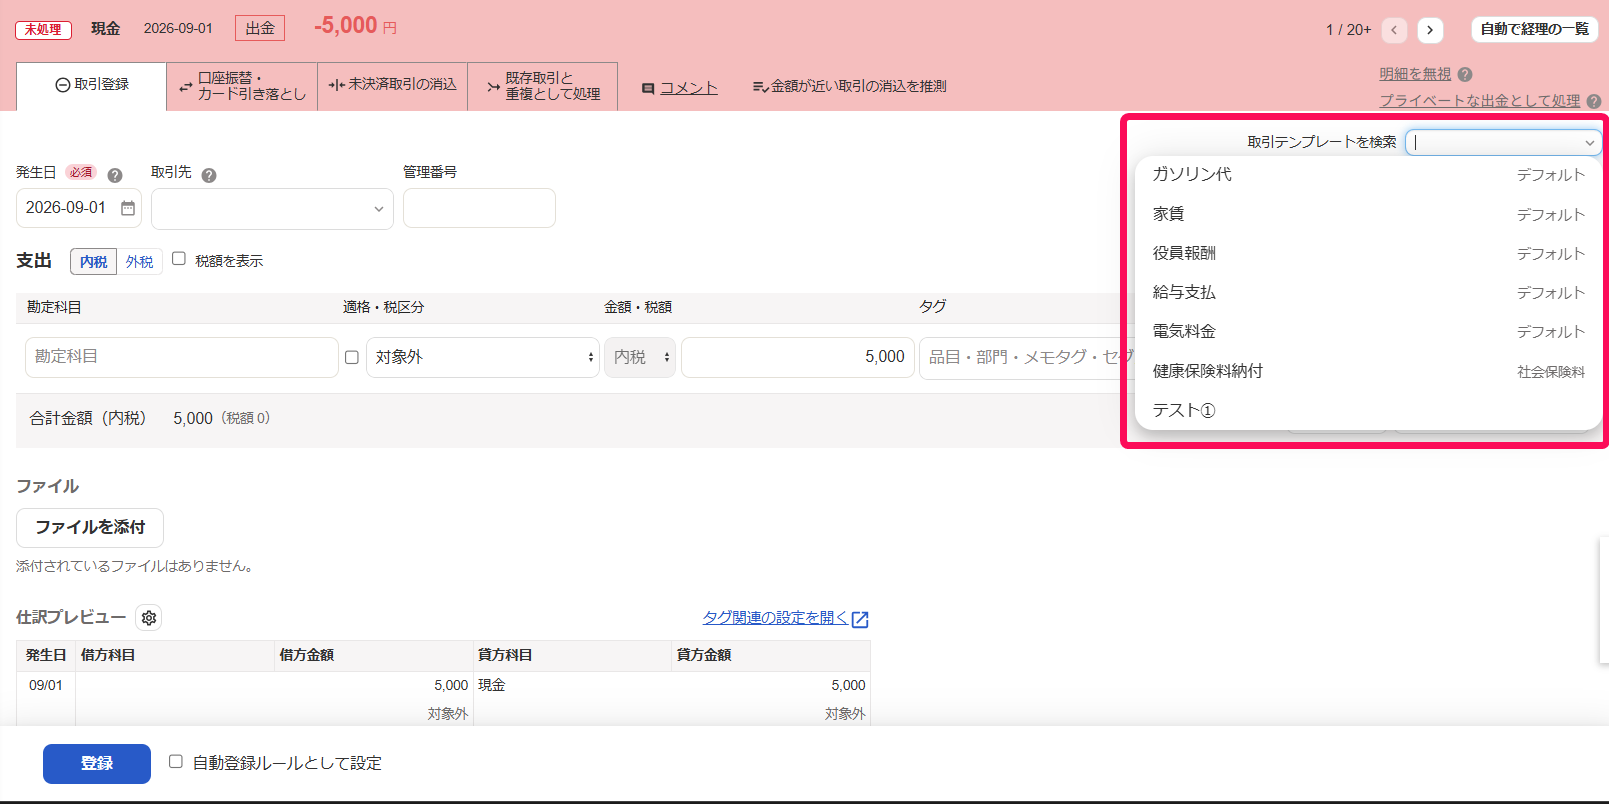
Task: Show help next to 明細を無視
Action: tap(1465, 74)
